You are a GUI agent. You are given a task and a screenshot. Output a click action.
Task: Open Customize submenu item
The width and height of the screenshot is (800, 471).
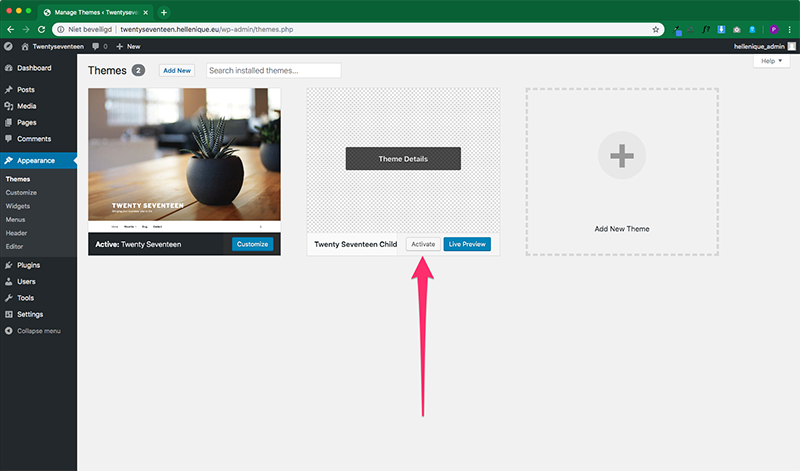21,192
